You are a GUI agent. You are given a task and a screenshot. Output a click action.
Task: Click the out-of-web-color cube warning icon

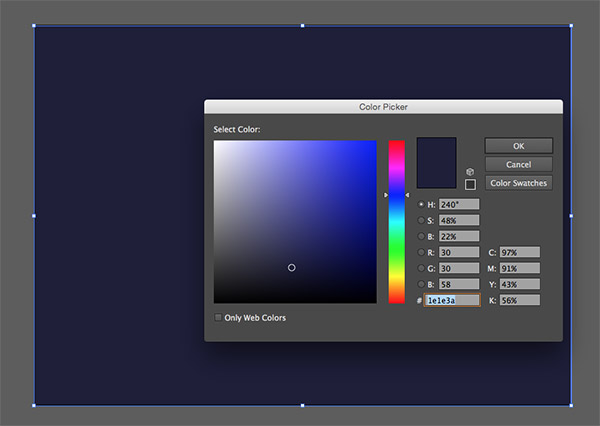[x=471, y=172]
